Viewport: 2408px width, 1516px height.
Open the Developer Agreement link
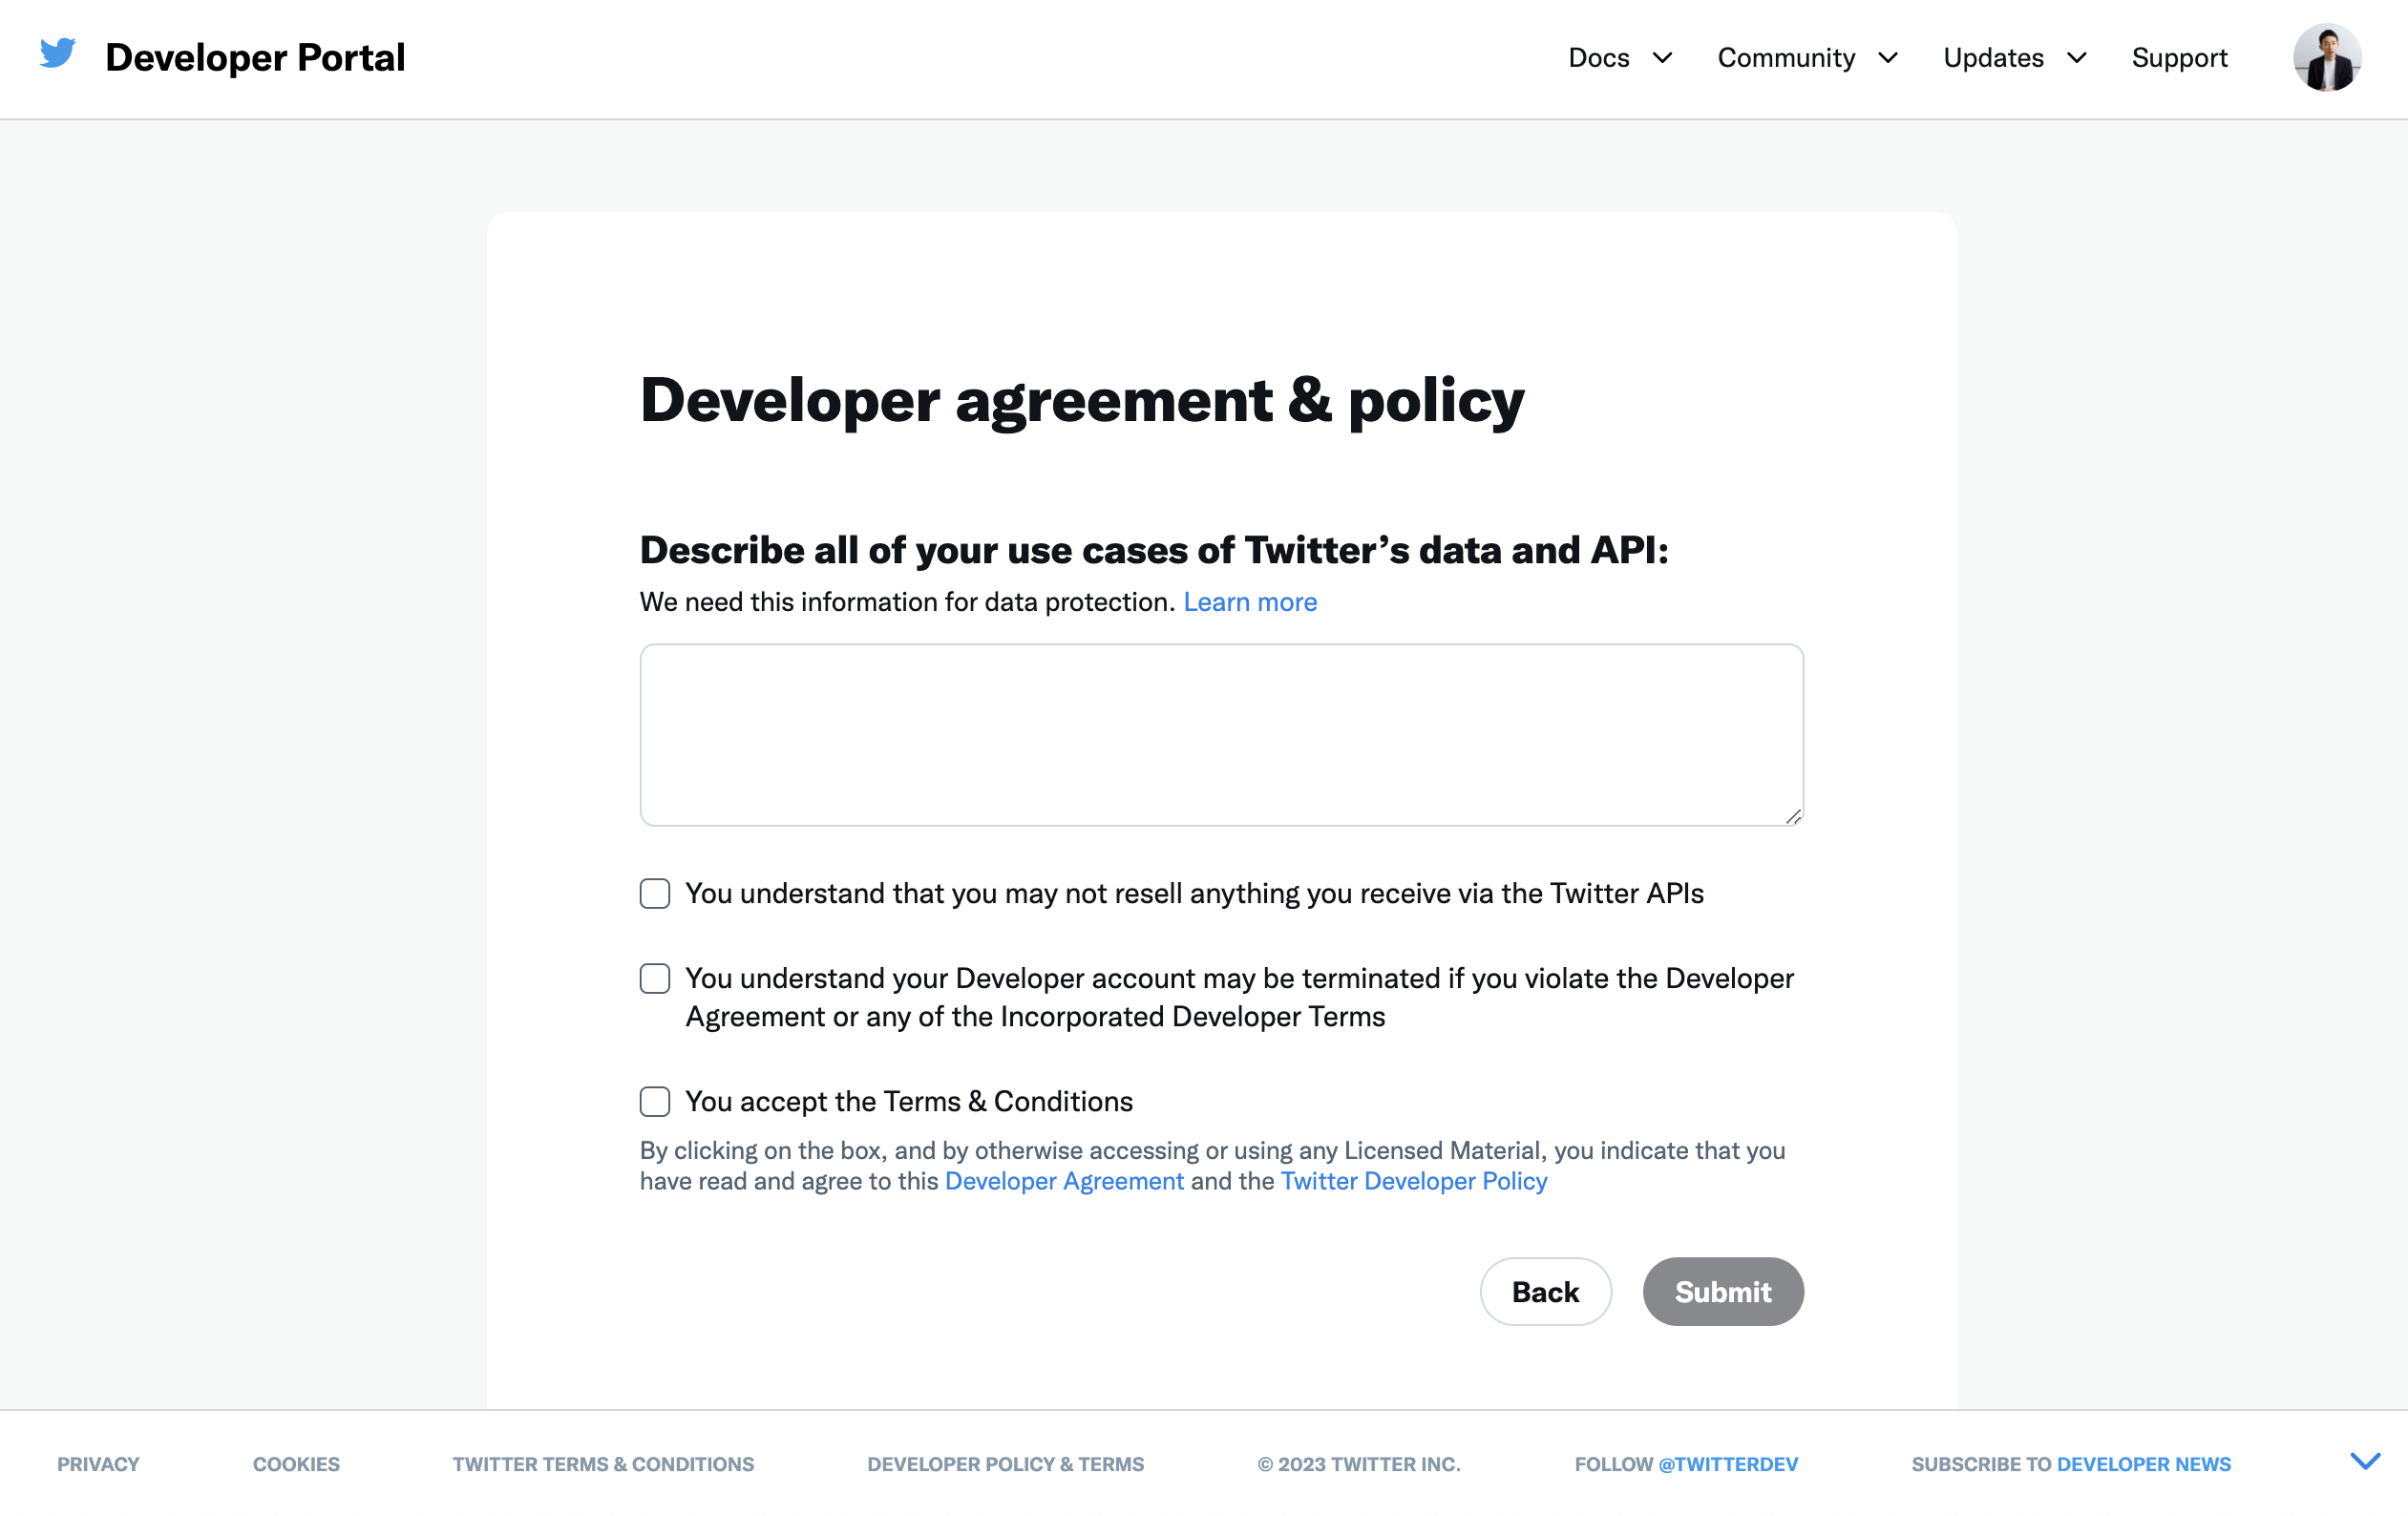tap(1064, 1181)
